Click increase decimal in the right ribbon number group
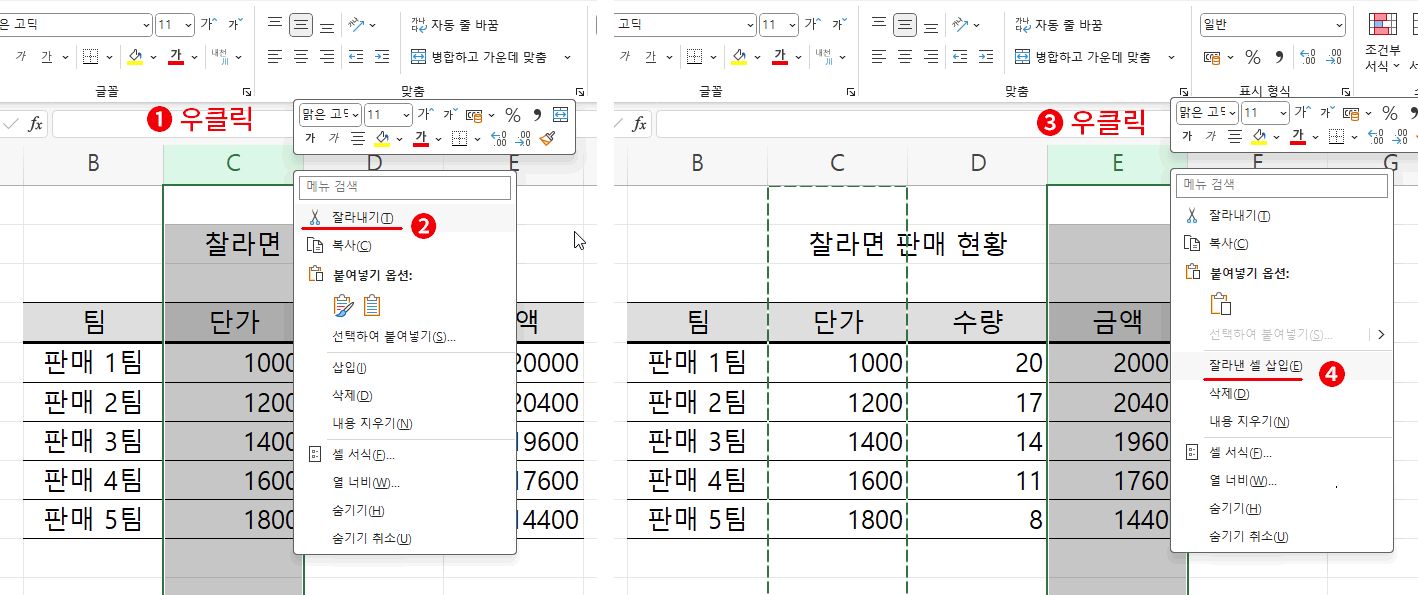1418x595 pixels. pos(1307,57)
